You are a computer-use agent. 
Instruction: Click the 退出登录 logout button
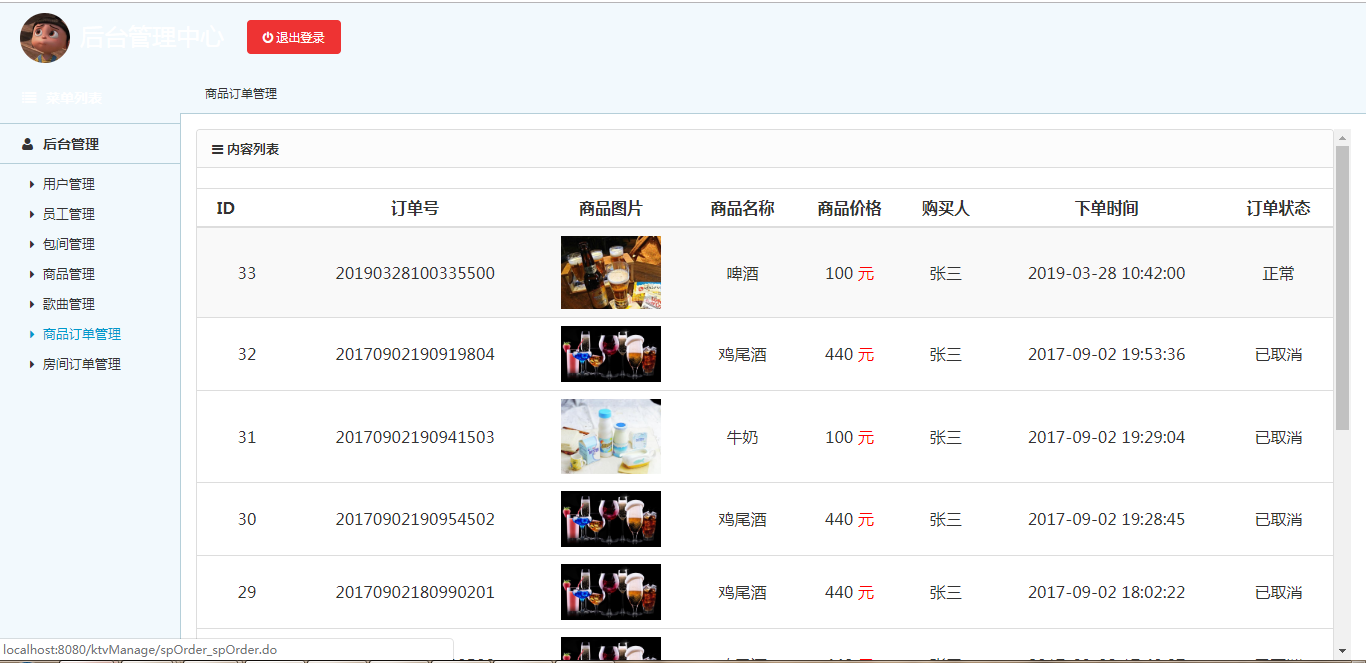coord(294,37)
